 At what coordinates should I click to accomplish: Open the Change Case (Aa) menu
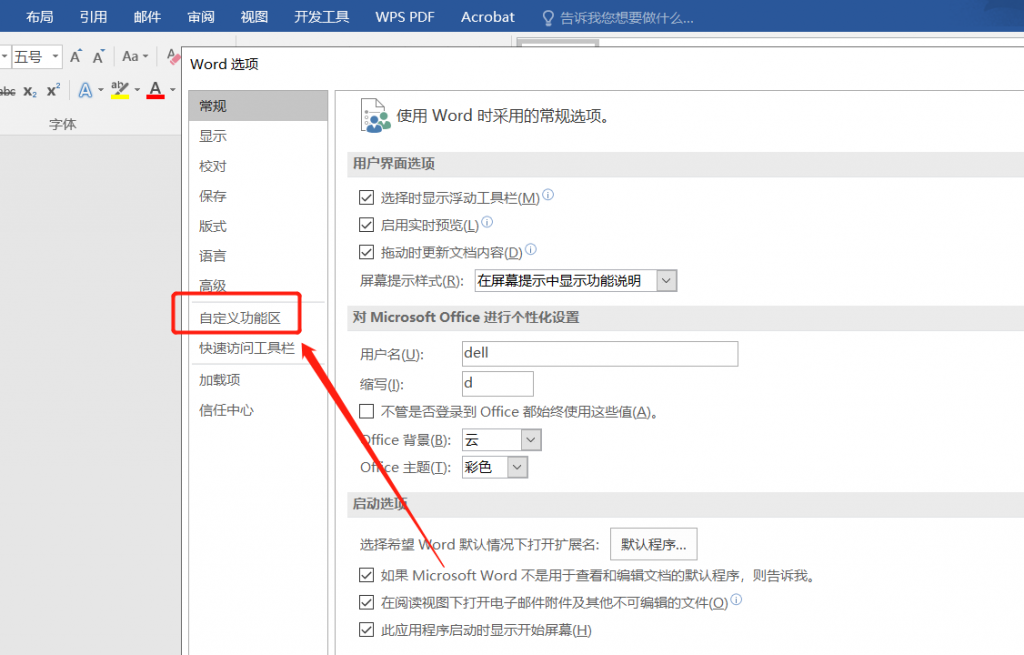coord(135,57)
